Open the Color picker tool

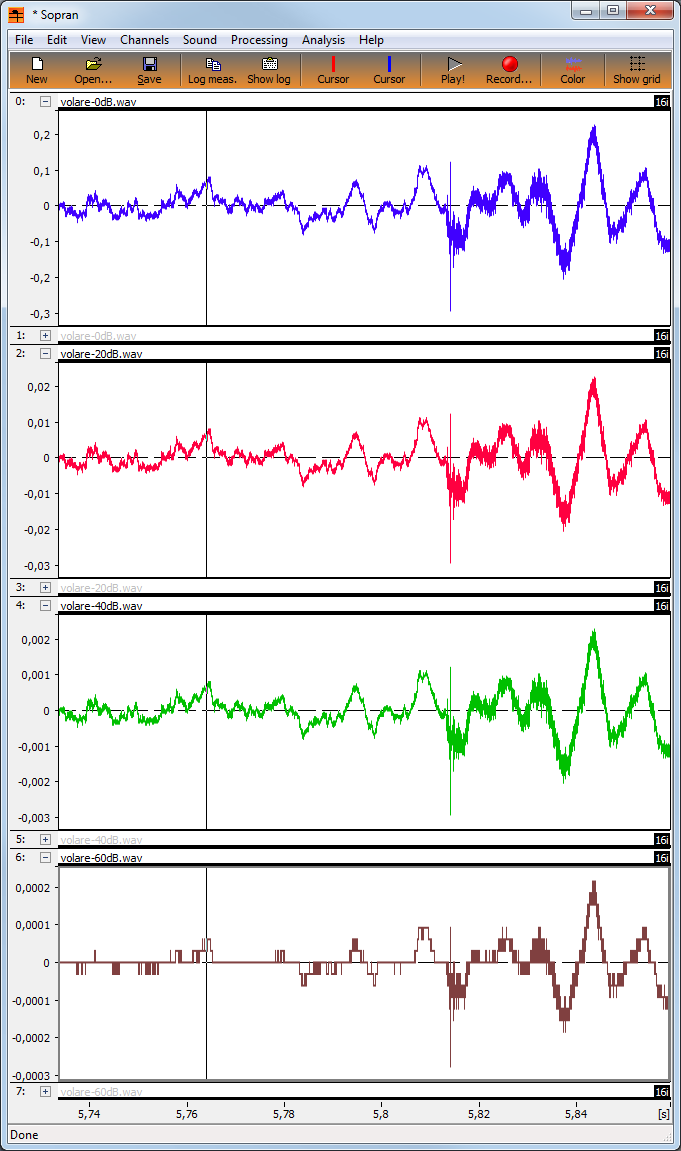point(573,69)
